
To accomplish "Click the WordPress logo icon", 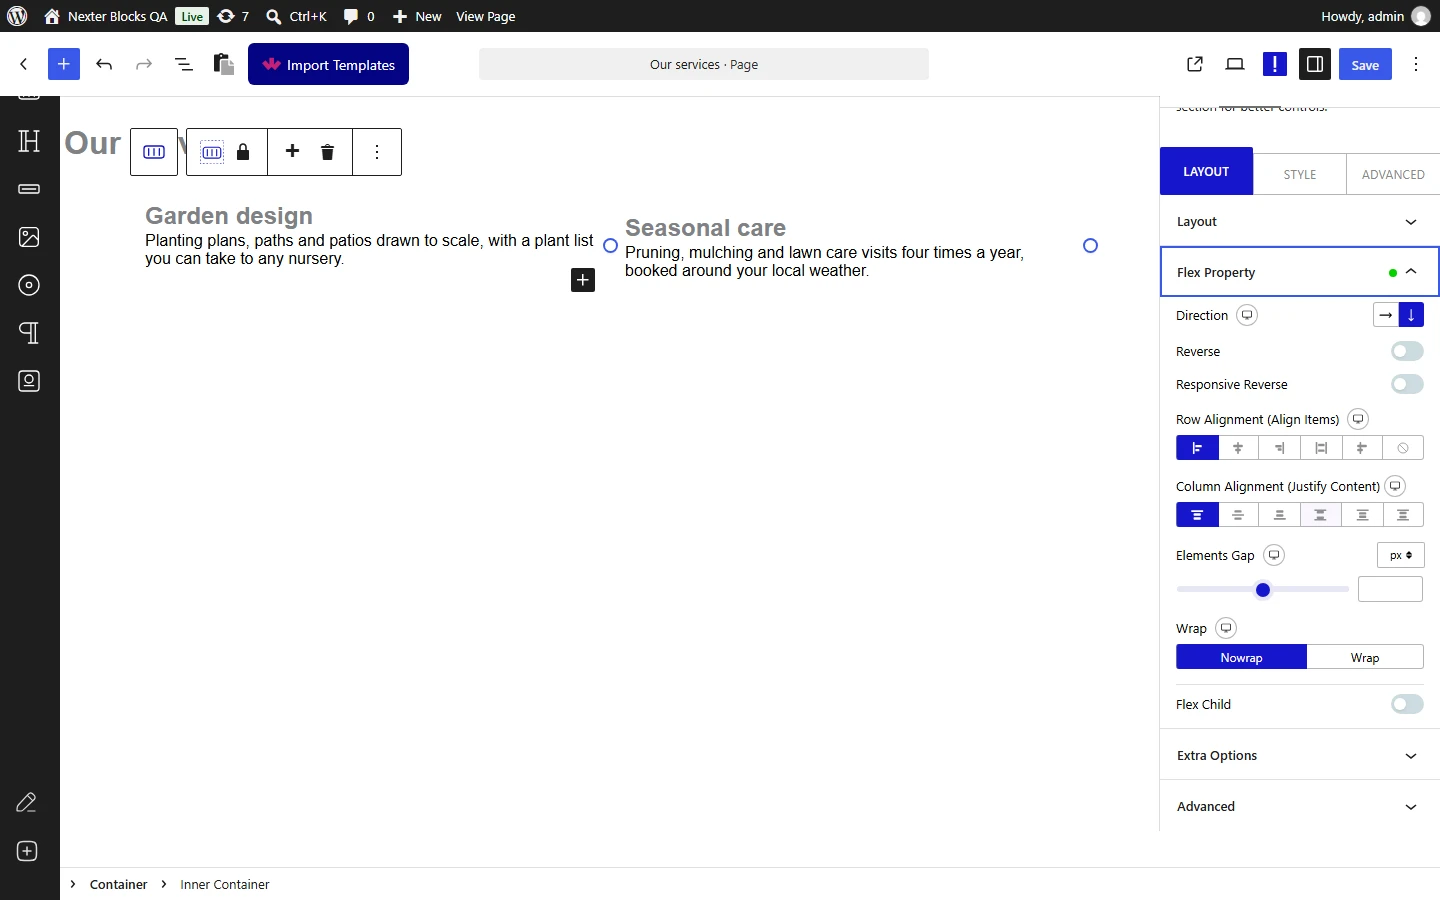I will tap(17, 16).
